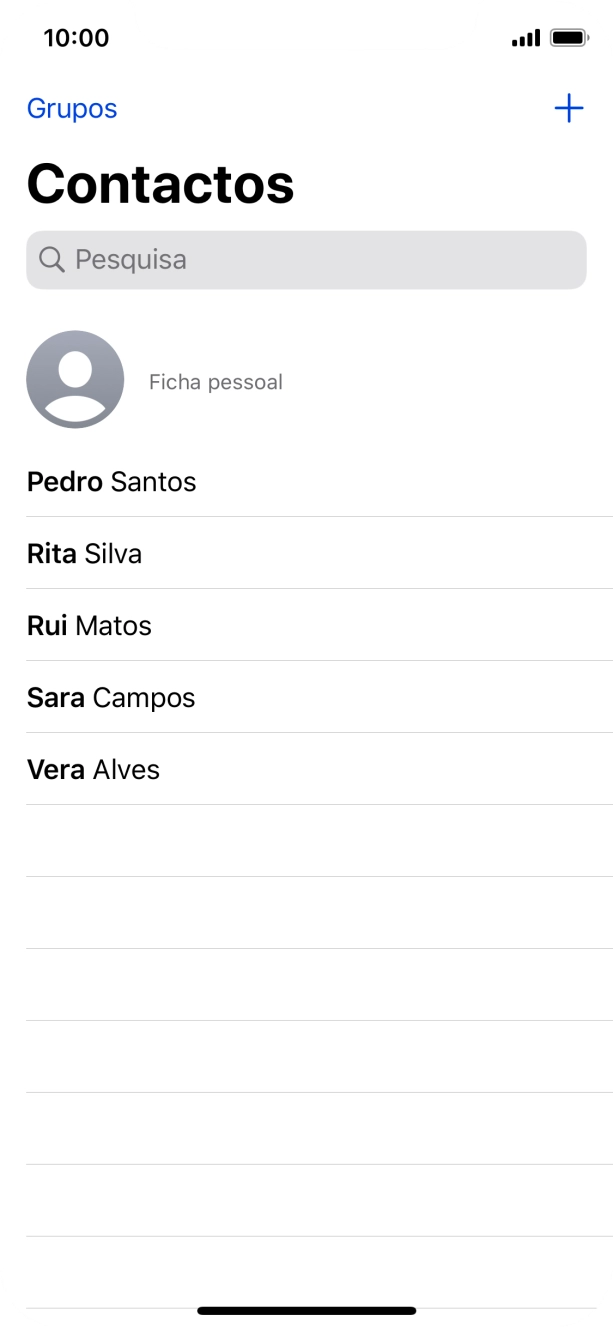Screen dimensions: 613x1328
Task: Open the Grupos view
Action: tap(71, 107)
